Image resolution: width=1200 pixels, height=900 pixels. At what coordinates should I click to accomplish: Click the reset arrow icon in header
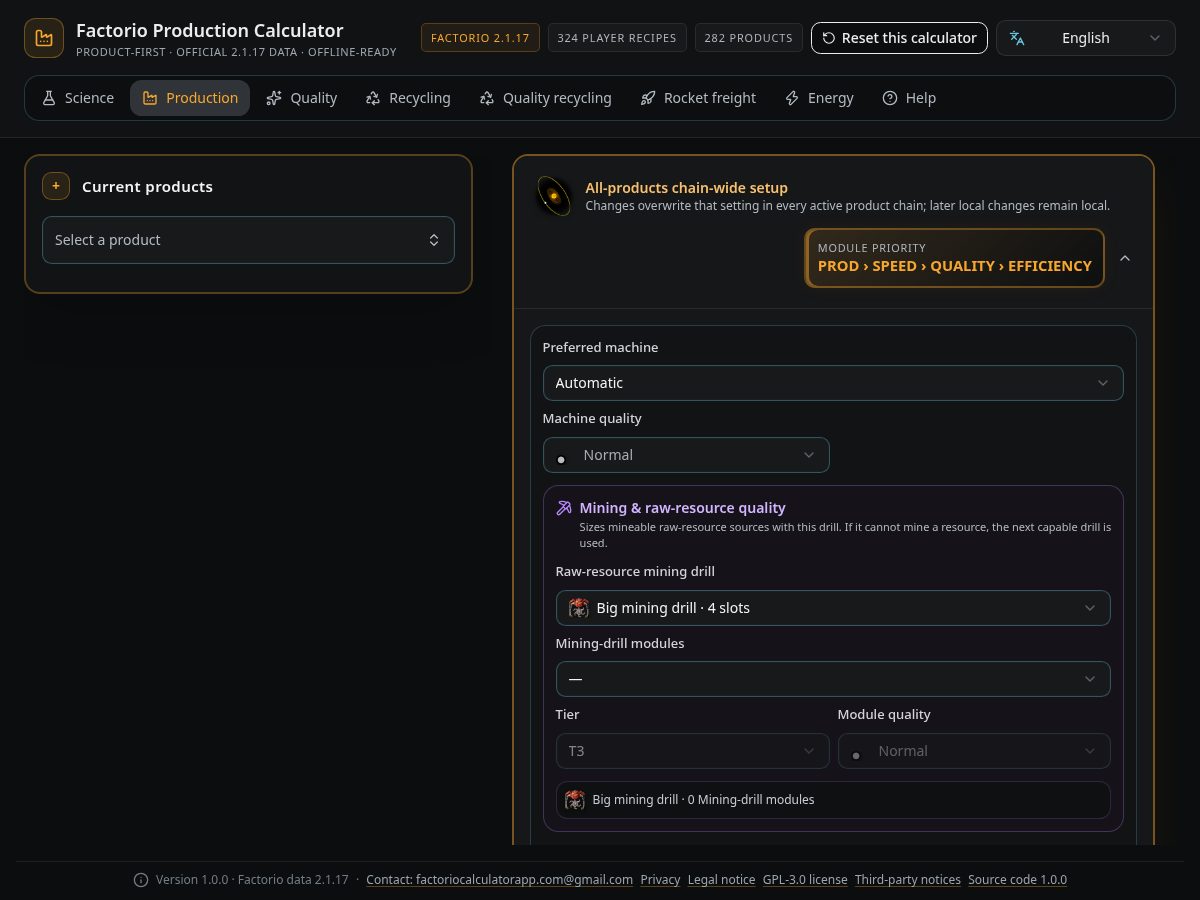click(x=829, y=38)
